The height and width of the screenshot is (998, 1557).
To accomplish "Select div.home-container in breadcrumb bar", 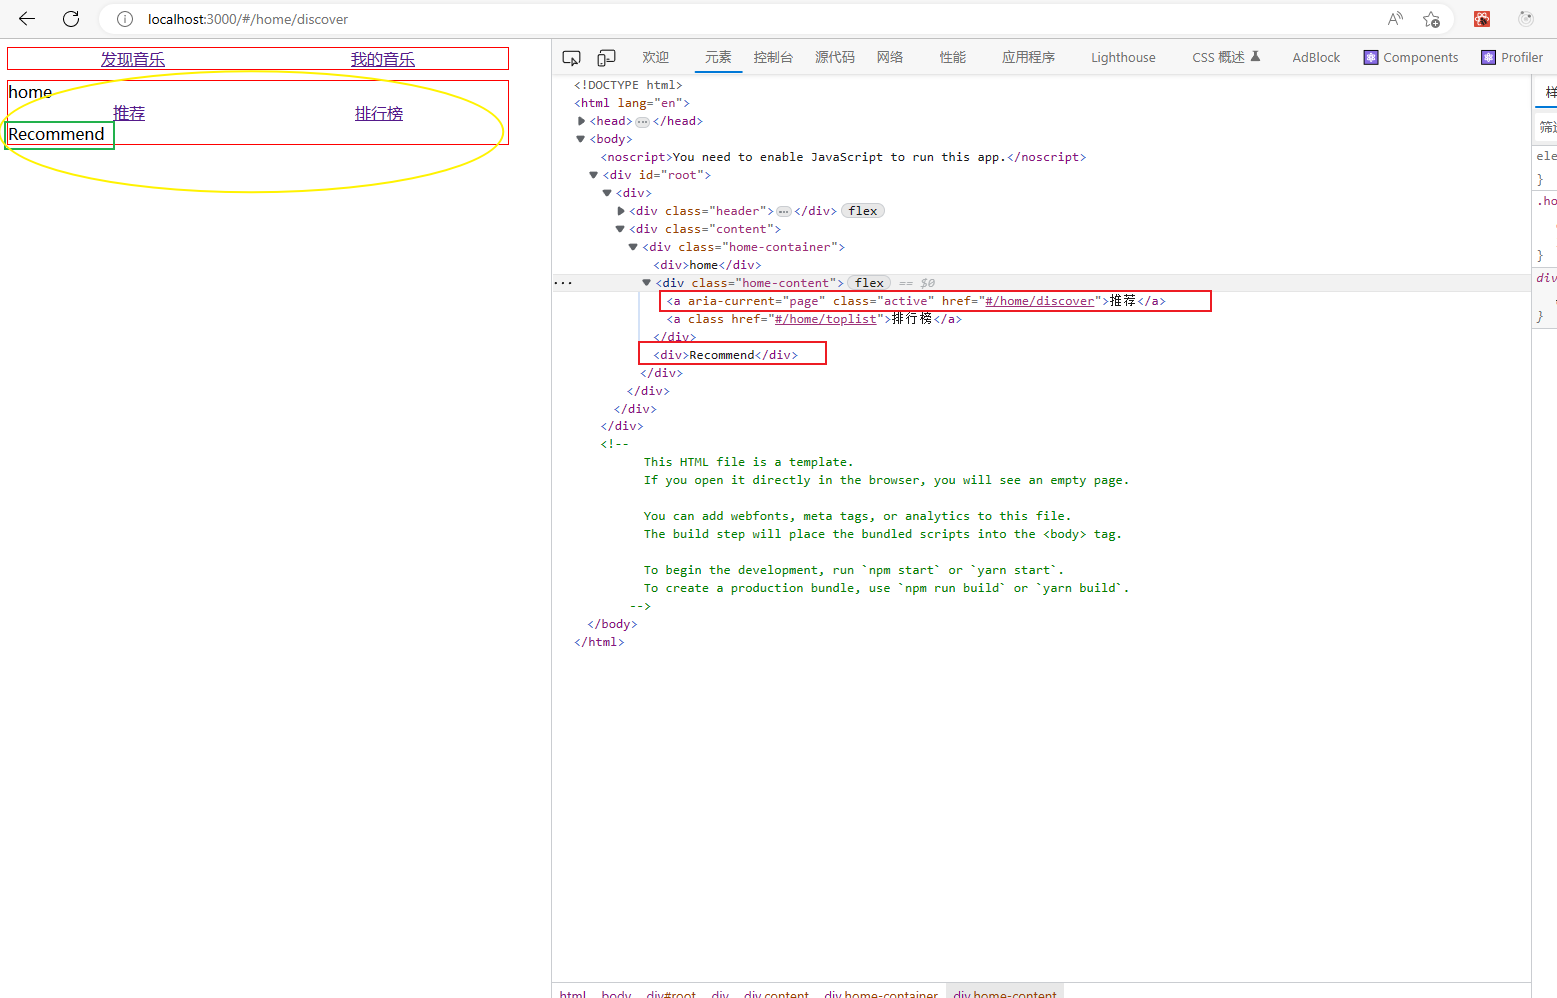I will (x=881, y=993).
